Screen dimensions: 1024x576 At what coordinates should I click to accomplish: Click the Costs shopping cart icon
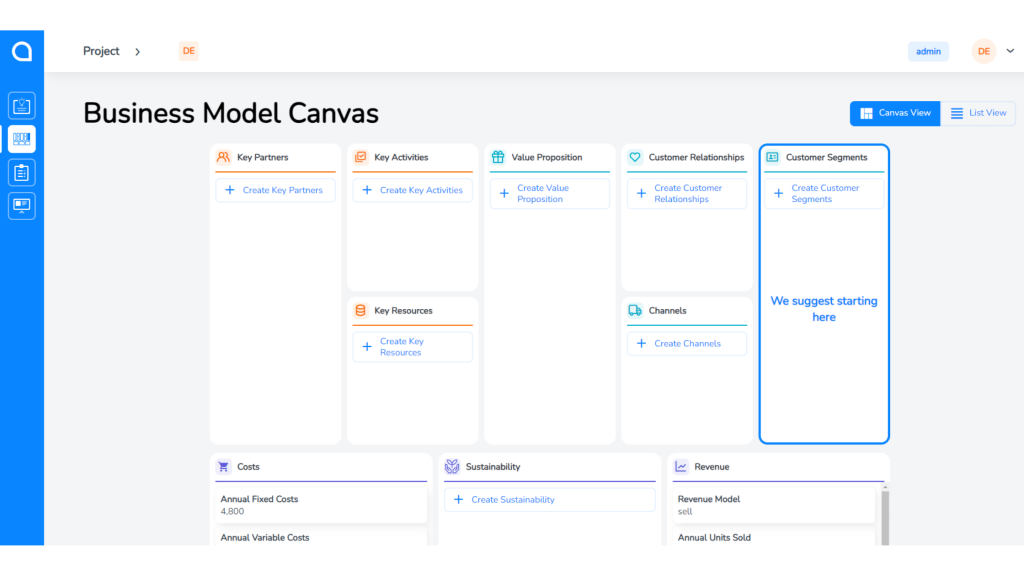[x=224, y=467]
